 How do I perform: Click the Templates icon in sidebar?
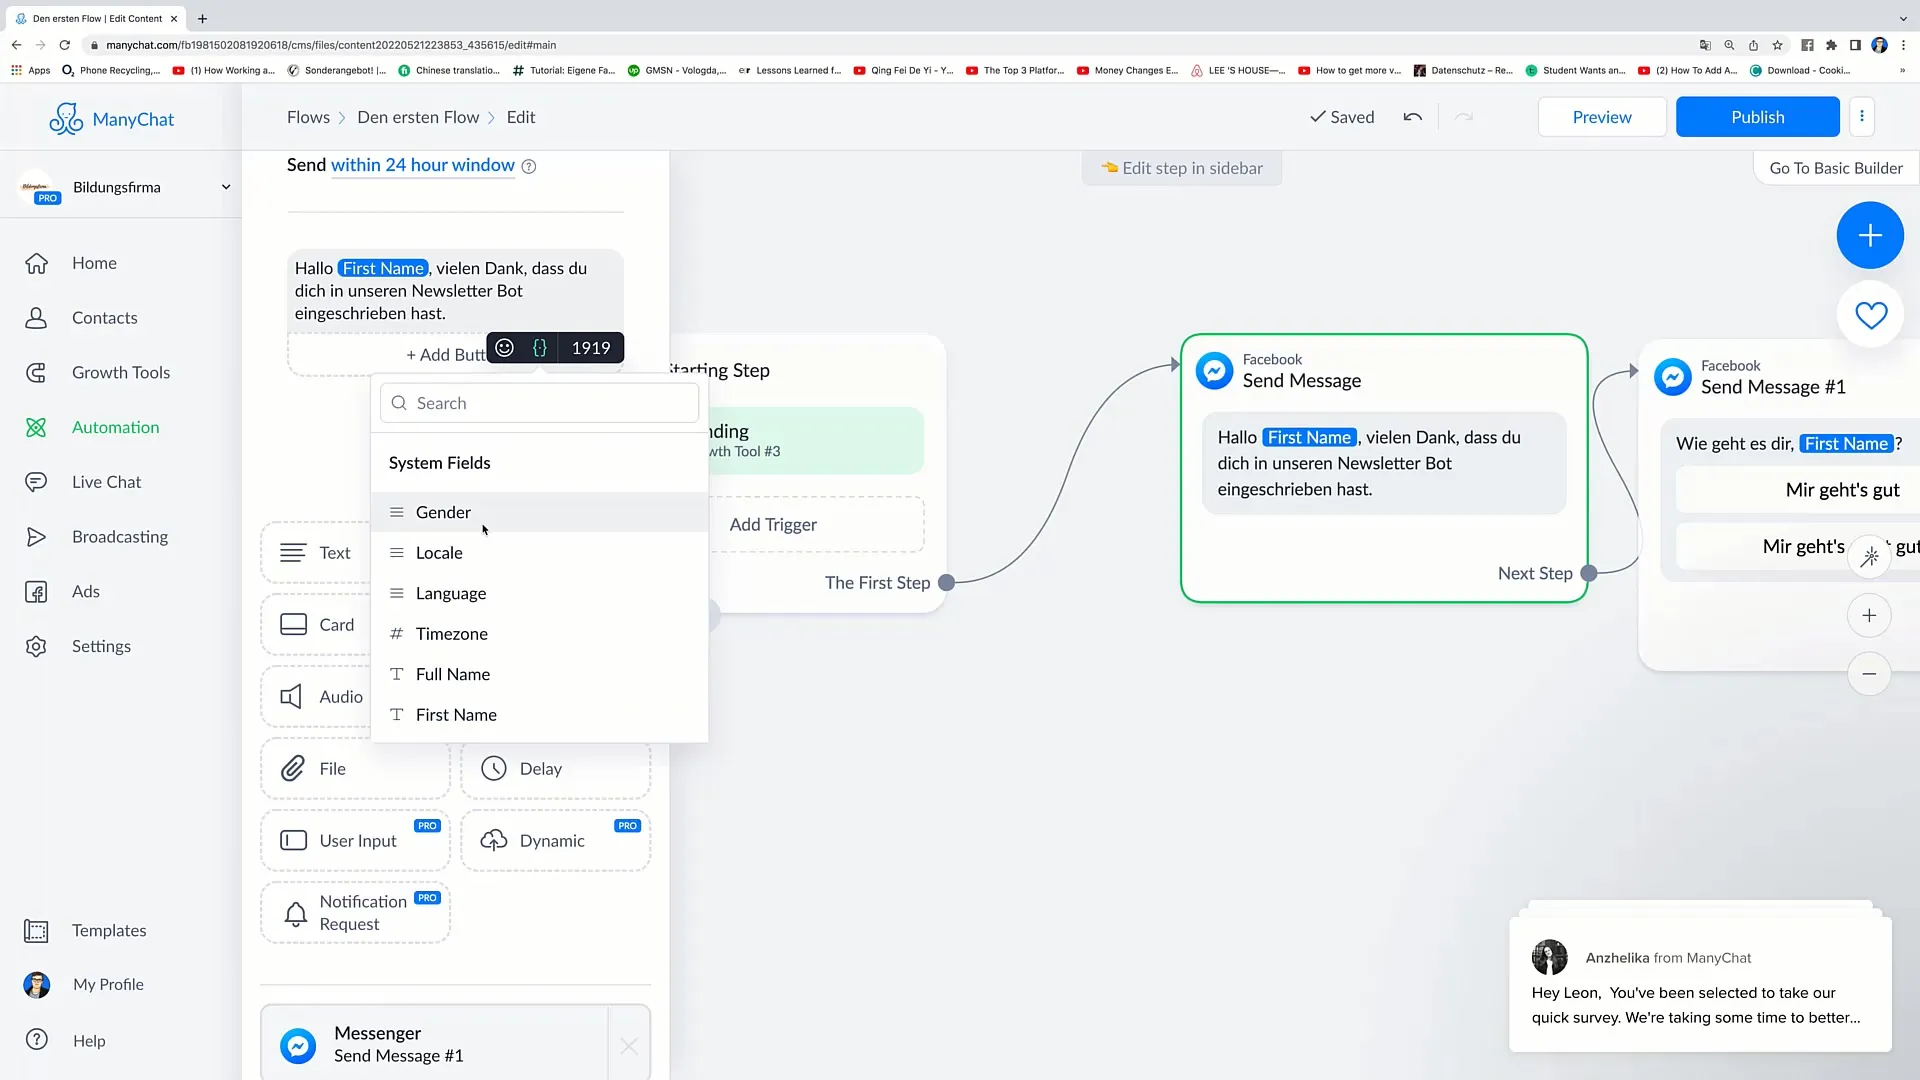pyautogui.click(x=36, y=930)
